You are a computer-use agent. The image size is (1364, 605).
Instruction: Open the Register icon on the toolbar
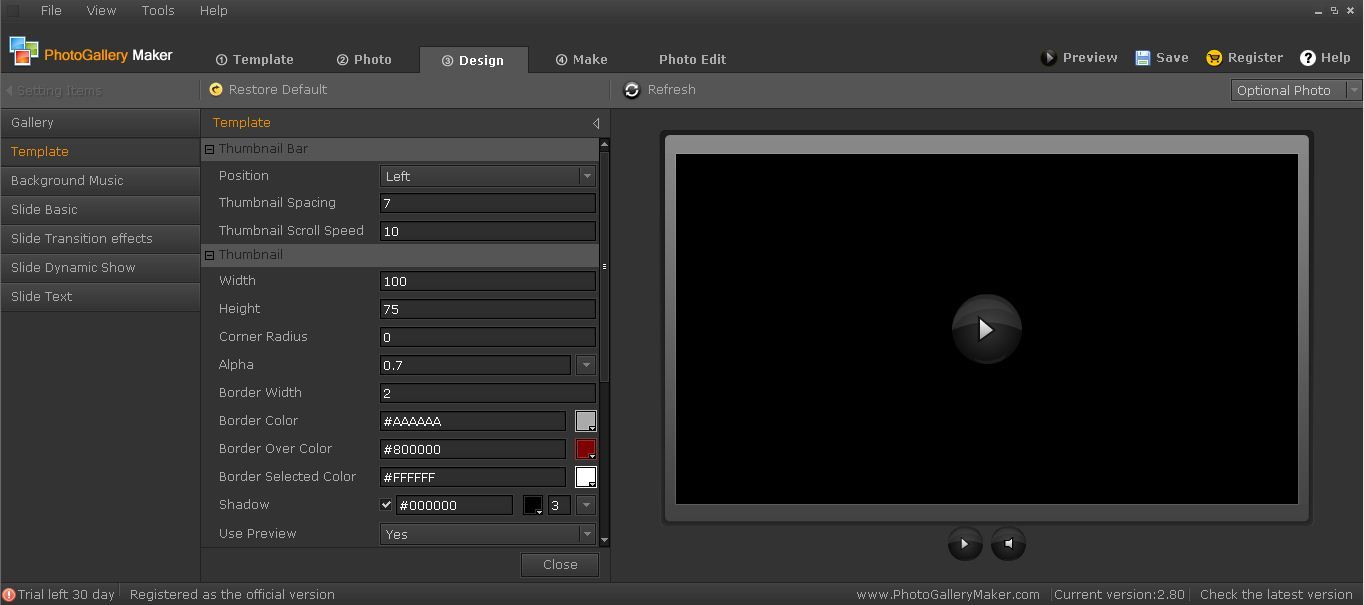(x=1213, y=57)
